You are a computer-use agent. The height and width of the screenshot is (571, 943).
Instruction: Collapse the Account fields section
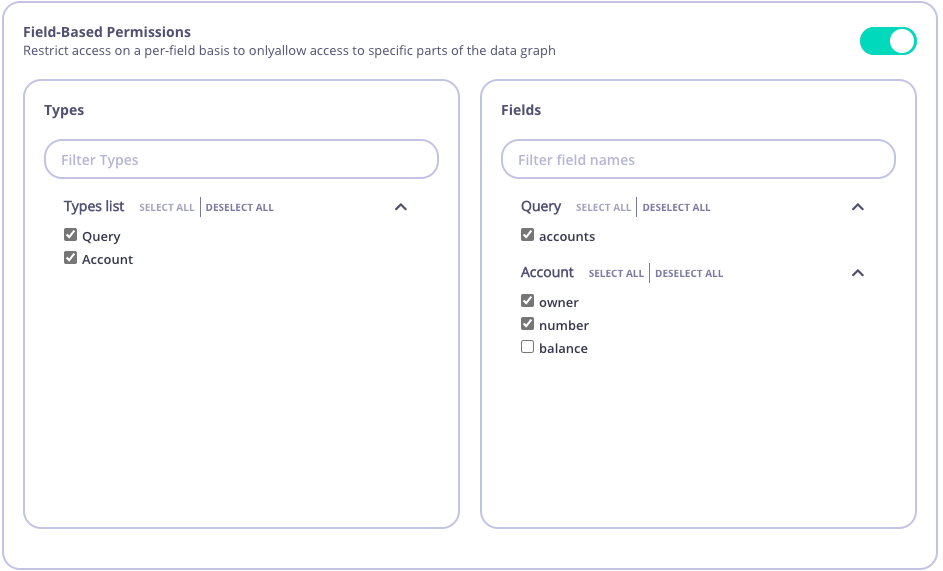[857, 273]
